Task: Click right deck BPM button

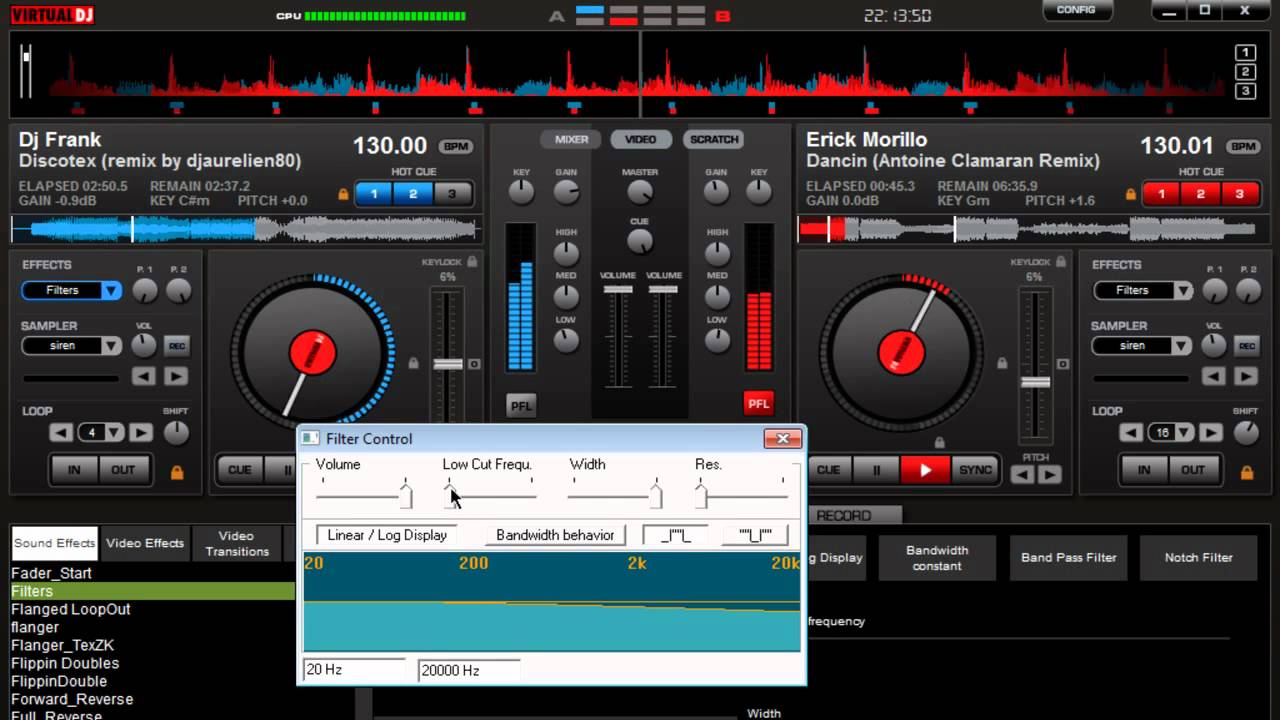Action: pos(1244,146)
